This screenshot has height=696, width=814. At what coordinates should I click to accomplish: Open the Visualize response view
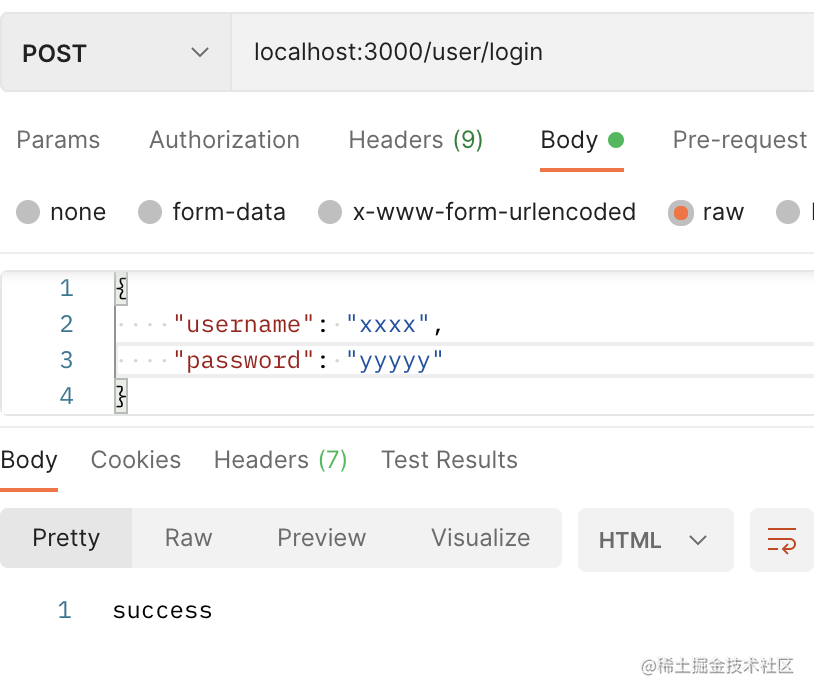[480, 538]
